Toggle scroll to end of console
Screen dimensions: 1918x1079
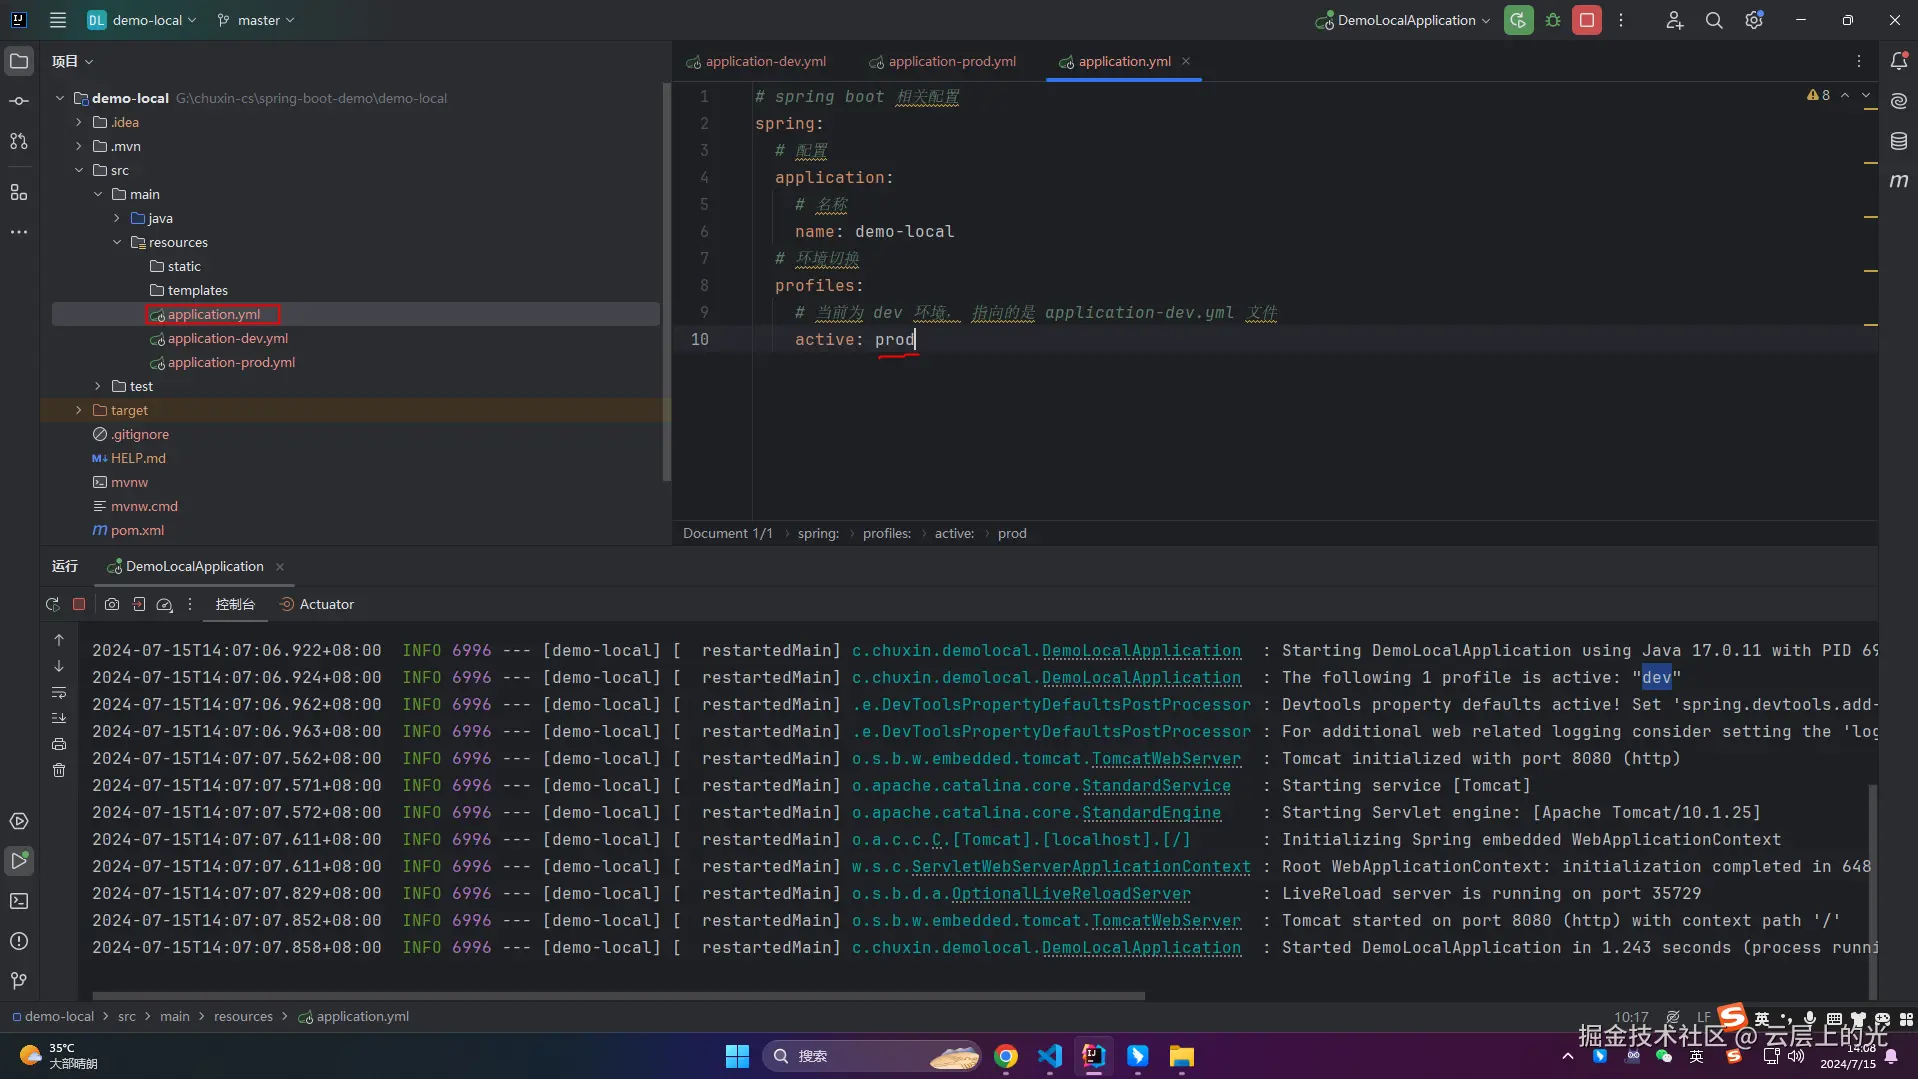(x=59, y=718)
